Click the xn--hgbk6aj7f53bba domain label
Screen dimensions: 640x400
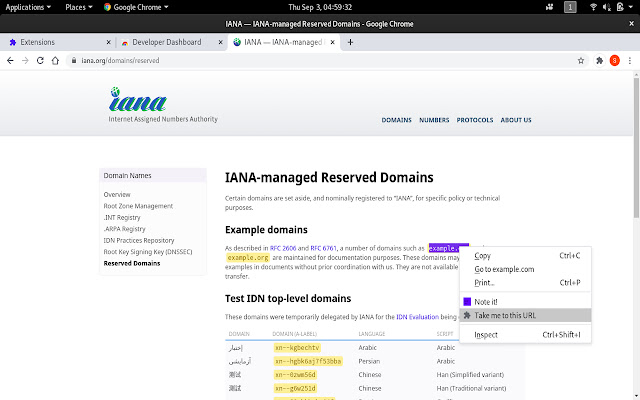click(308, 361)
